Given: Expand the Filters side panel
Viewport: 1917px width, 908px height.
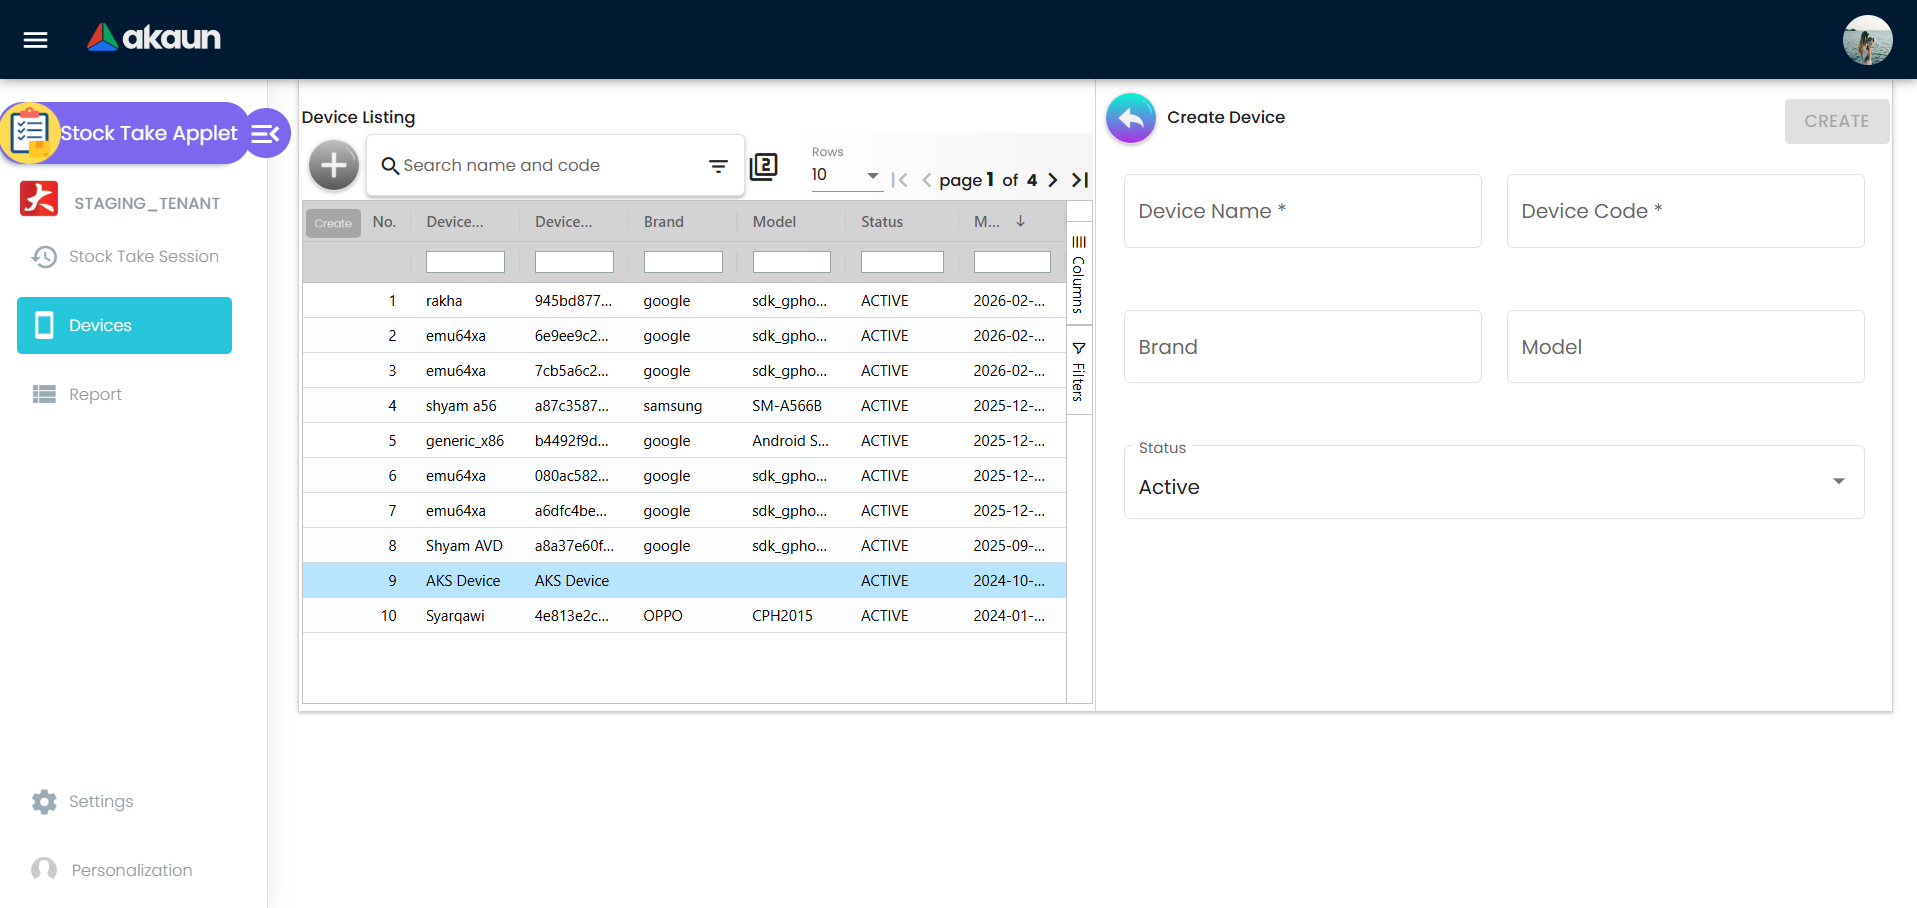Looking at the screenshot, I should tap(1078, 370).
